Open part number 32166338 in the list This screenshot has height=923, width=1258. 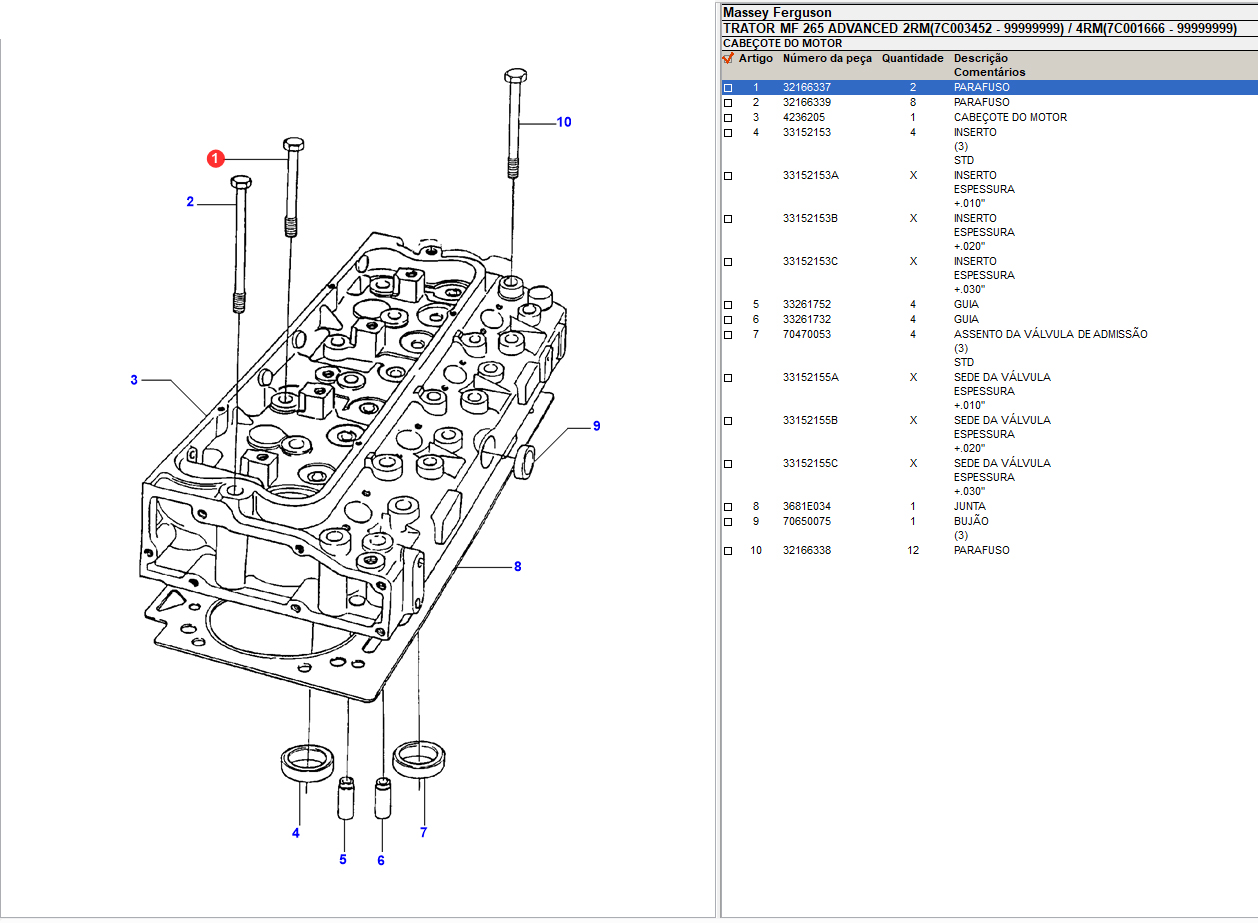click(x=806, y=551)
